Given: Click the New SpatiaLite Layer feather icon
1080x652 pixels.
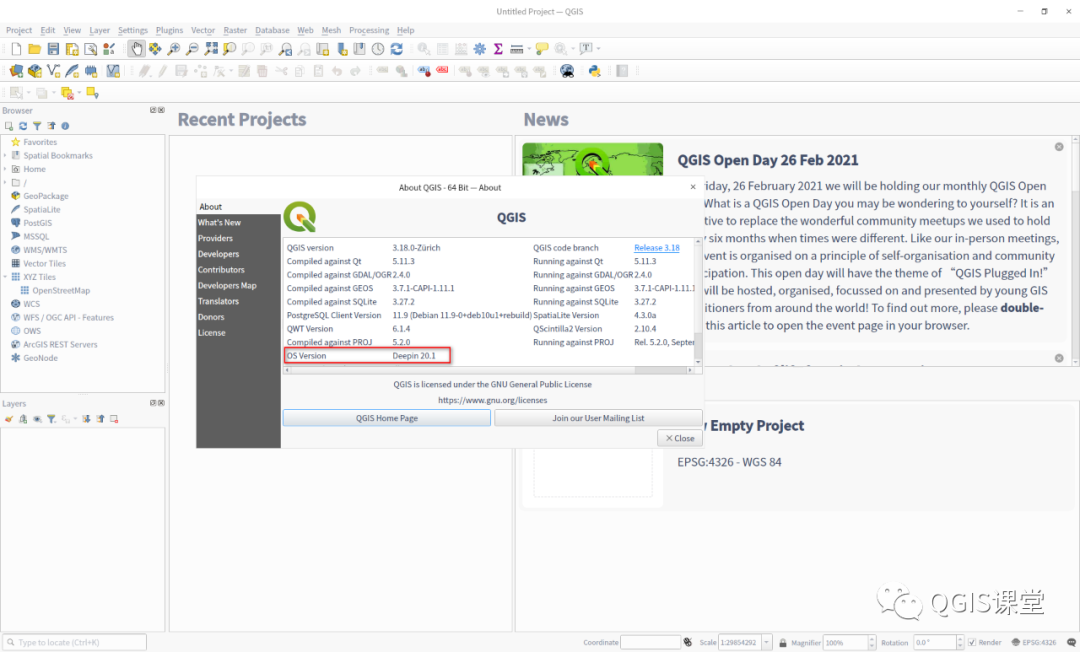Looking at the screenshot, I should coord(72,71).
